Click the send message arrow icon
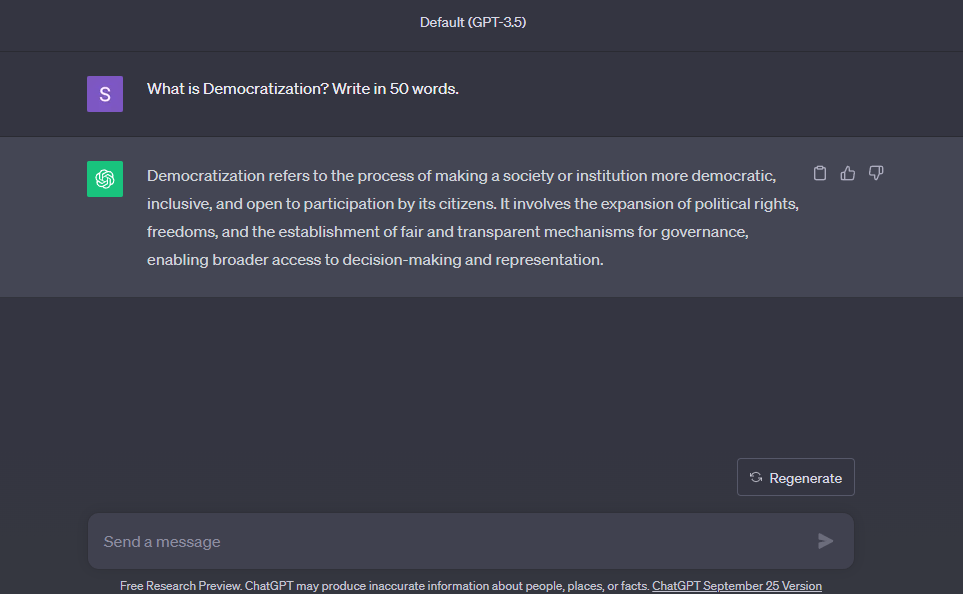This screenshot has width=963, height=594. (825, 541)
